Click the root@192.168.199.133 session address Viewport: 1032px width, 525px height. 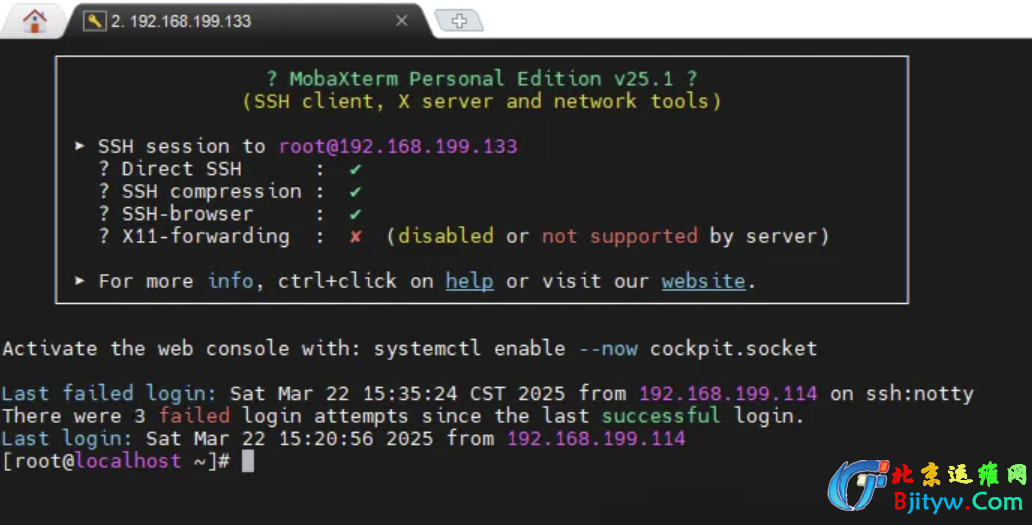point(398,146)
